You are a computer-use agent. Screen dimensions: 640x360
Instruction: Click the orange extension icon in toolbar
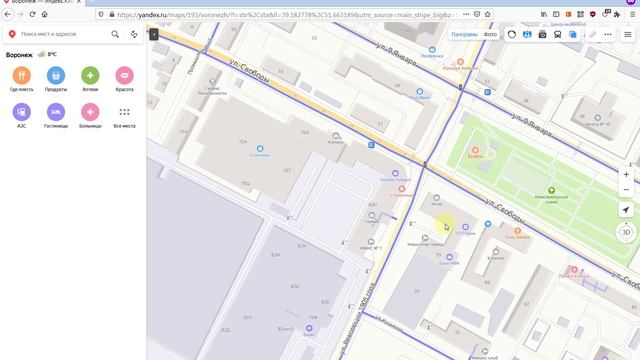click(568, 14)
